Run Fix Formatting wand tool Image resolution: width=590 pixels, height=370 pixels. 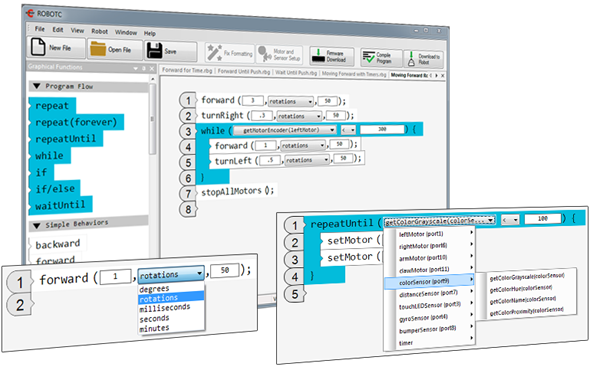click(214, 52)
